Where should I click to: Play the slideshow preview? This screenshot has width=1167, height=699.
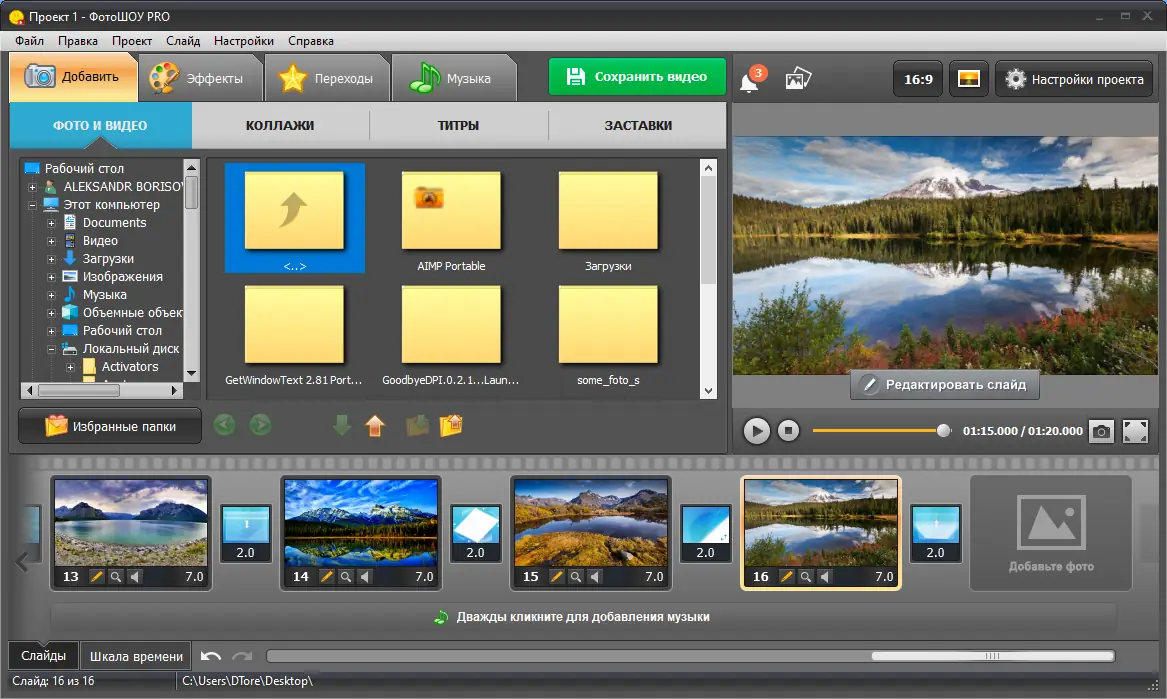tap(756, 431)
